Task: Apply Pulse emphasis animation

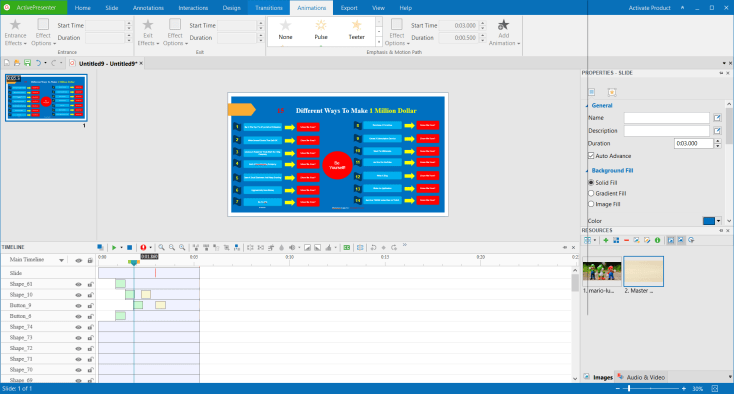Action: [x=321, y=29]
